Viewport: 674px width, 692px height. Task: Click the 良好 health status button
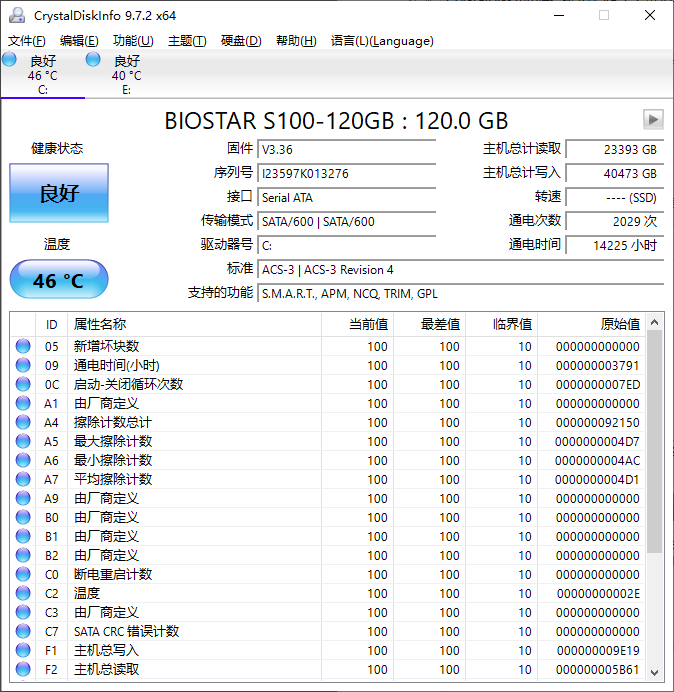pyautogui.click(x=59, y=193)
